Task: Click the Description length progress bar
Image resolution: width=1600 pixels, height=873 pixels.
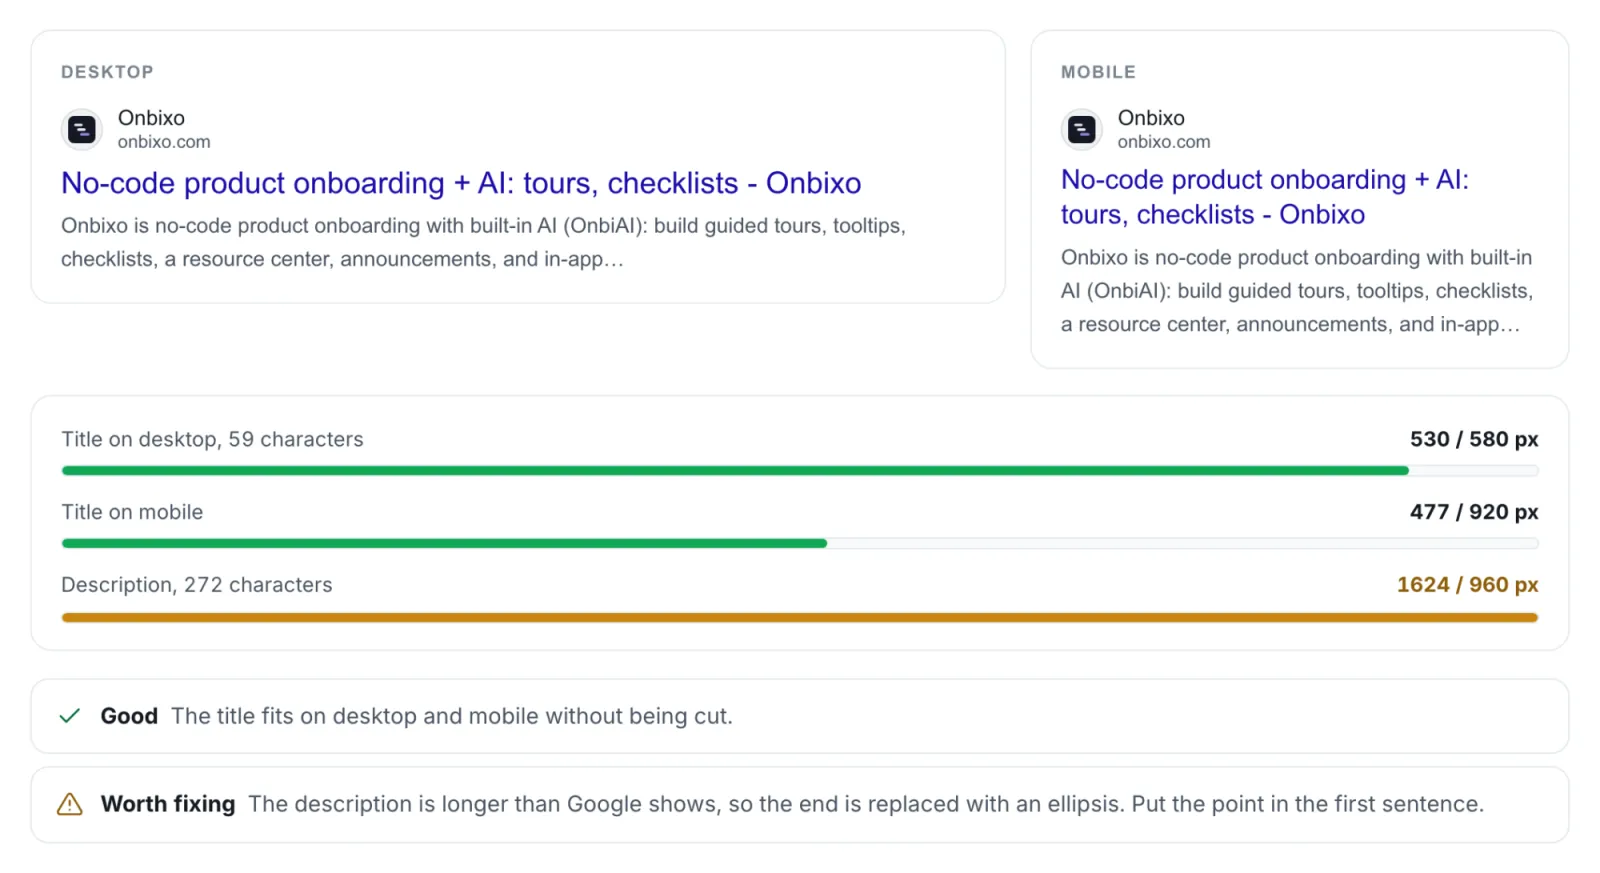Action: [800, 617]
